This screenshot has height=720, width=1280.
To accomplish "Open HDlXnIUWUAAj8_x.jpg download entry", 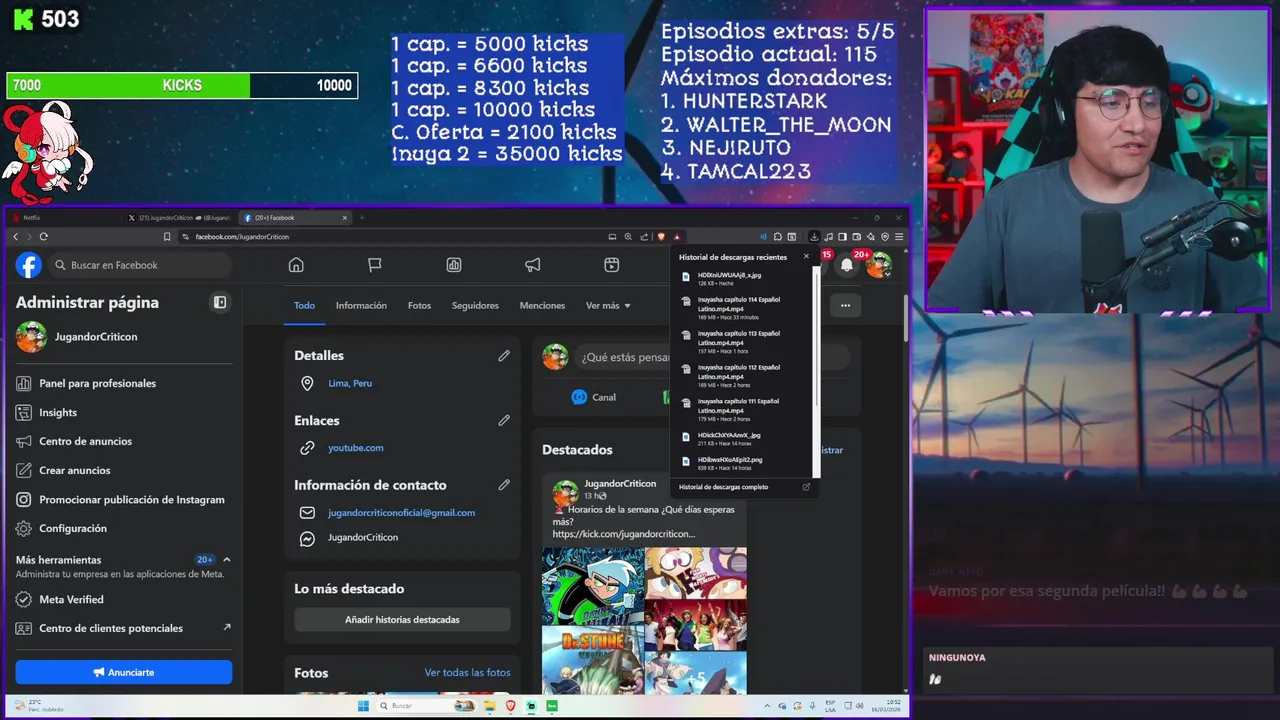I will click(743, 278).
